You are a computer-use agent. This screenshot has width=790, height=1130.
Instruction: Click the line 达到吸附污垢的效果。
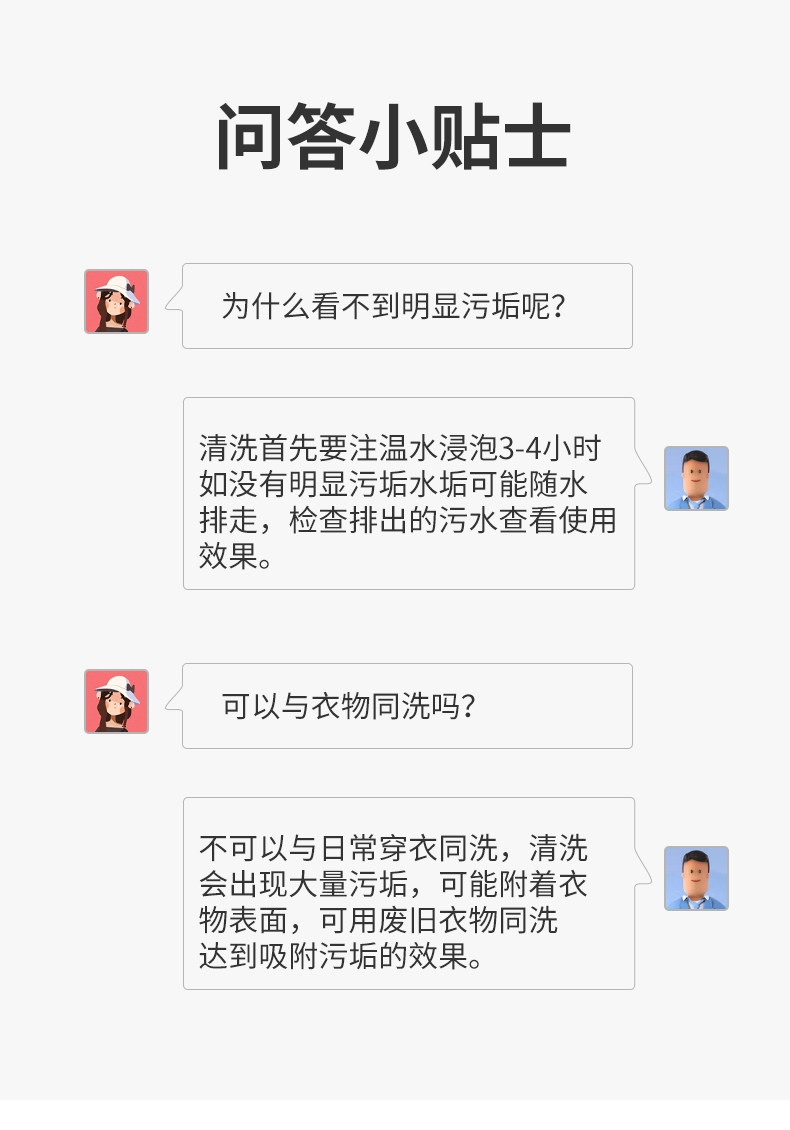point(342,957)
